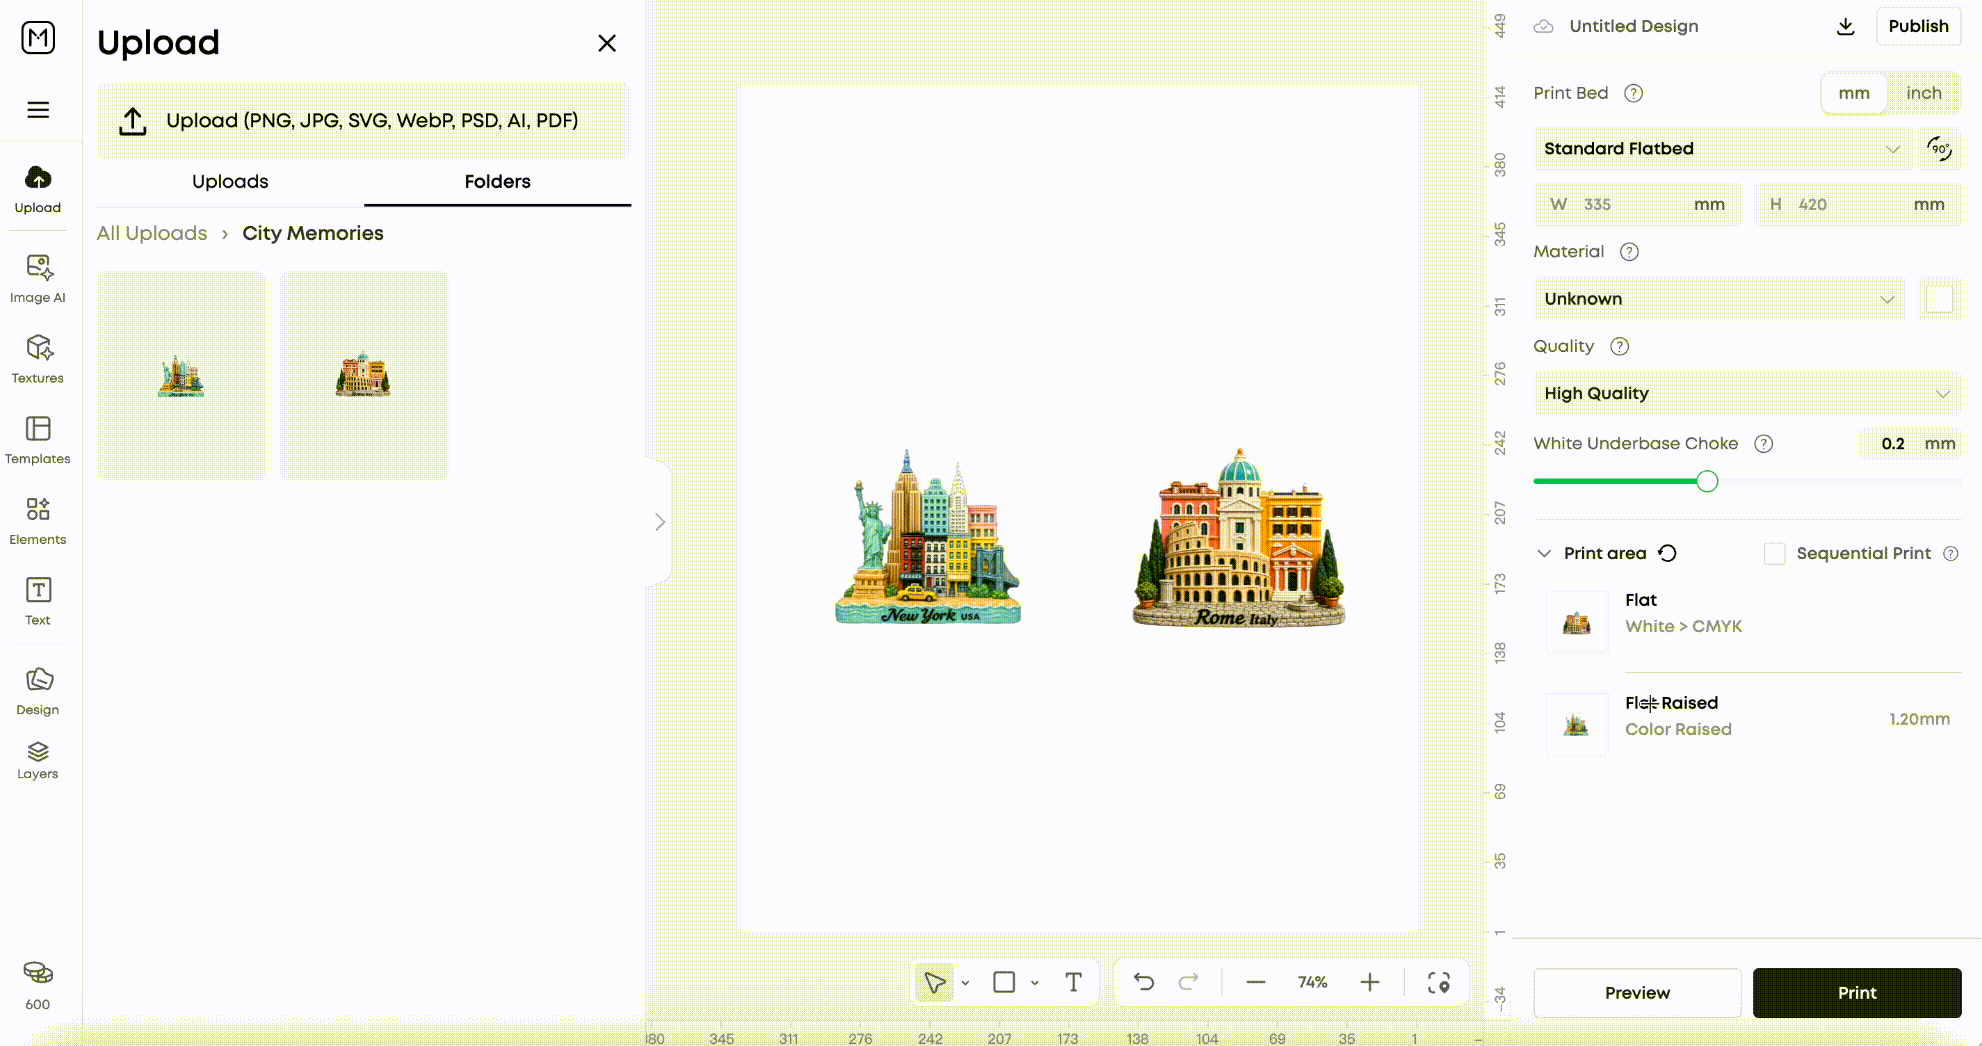Open the Standard Flatbed dropdown
1982x1046 pixels.
coord(1723,149)
